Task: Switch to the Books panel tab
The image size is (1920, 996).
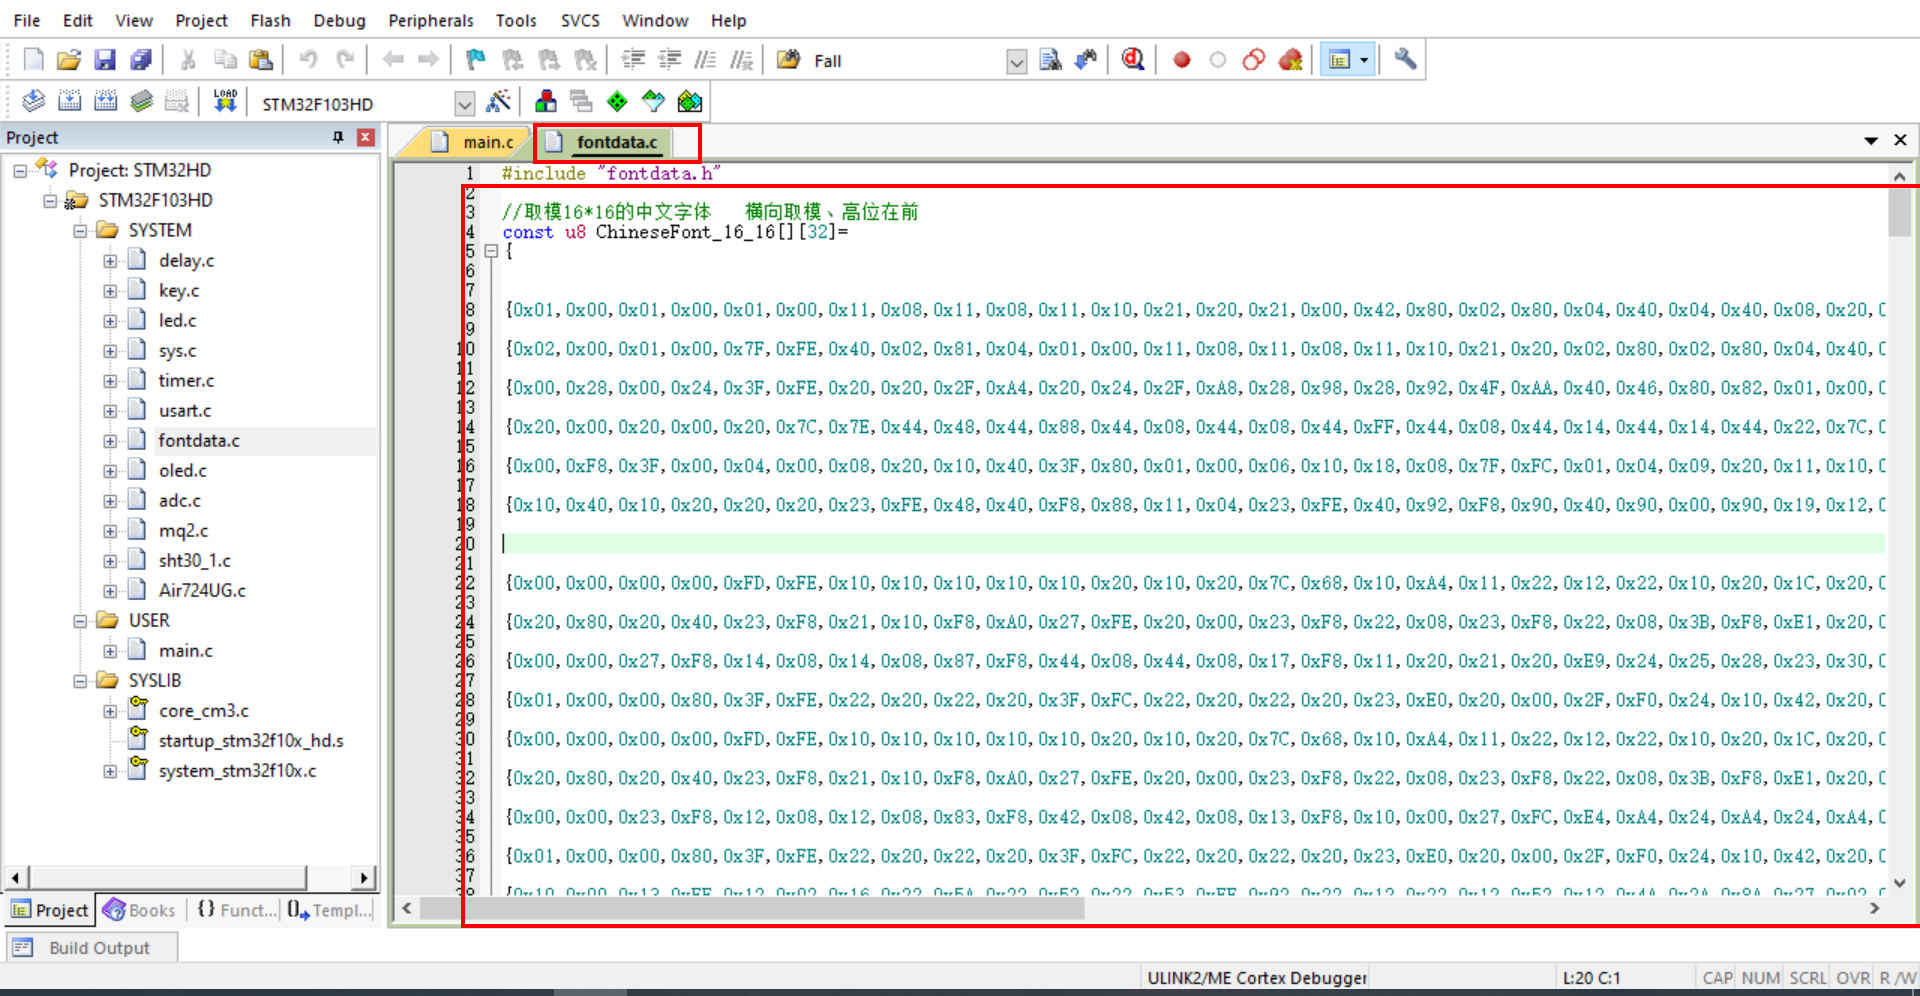Action: coord(140,910)
